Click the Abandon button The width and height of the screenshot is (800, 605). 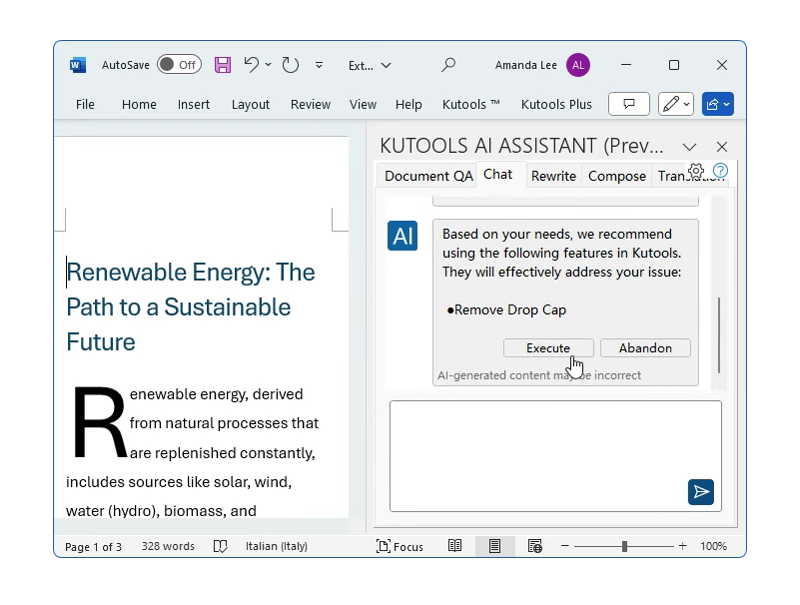click(x=645, y=348)
